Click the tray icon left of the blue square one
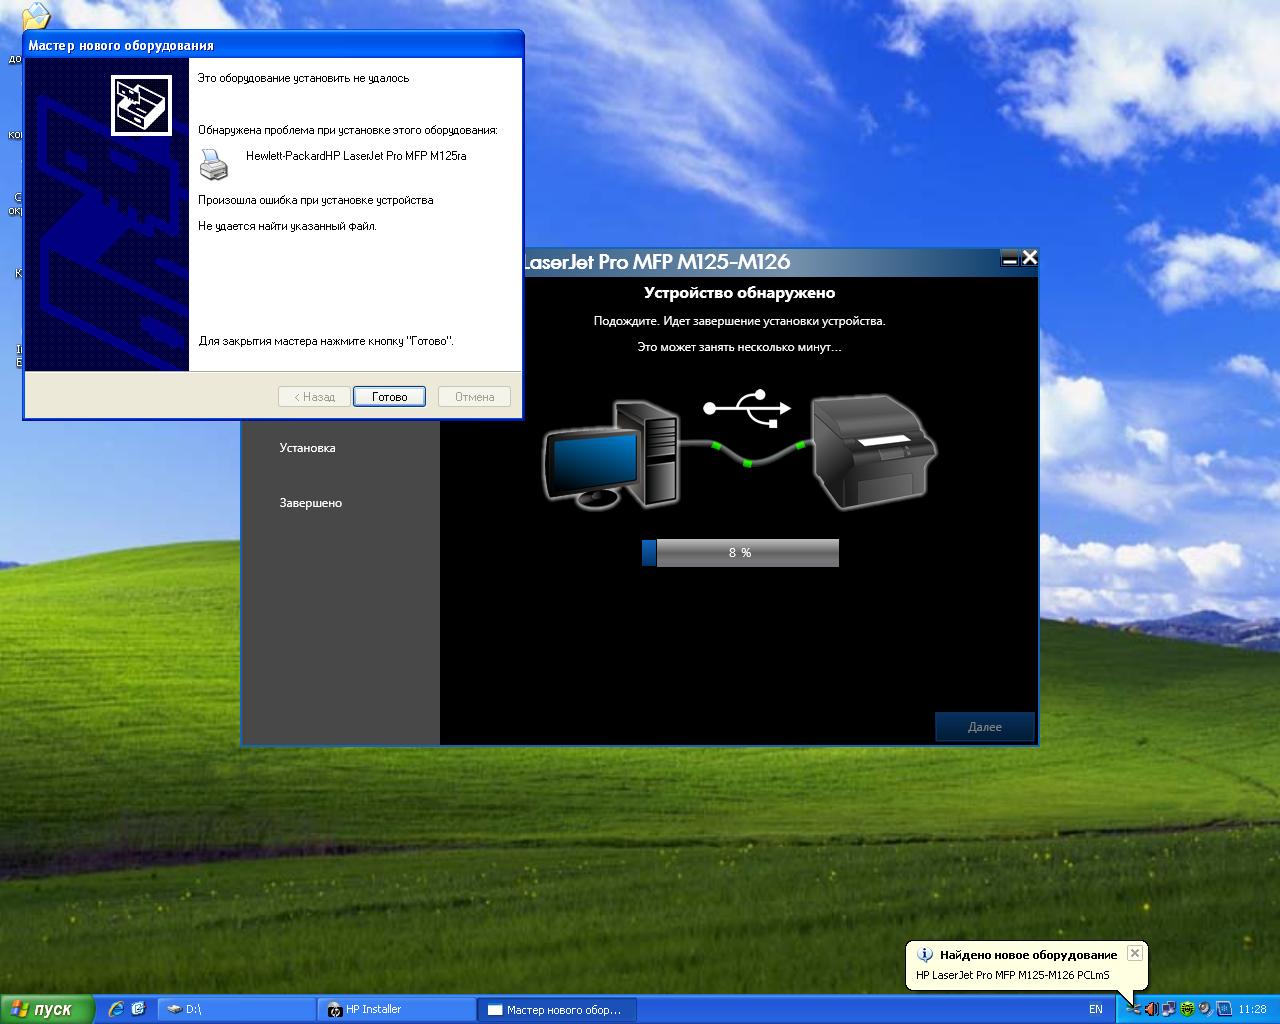Image resolution: width=1280 pixels, height=1024 pixels. coord(1205,1009)
